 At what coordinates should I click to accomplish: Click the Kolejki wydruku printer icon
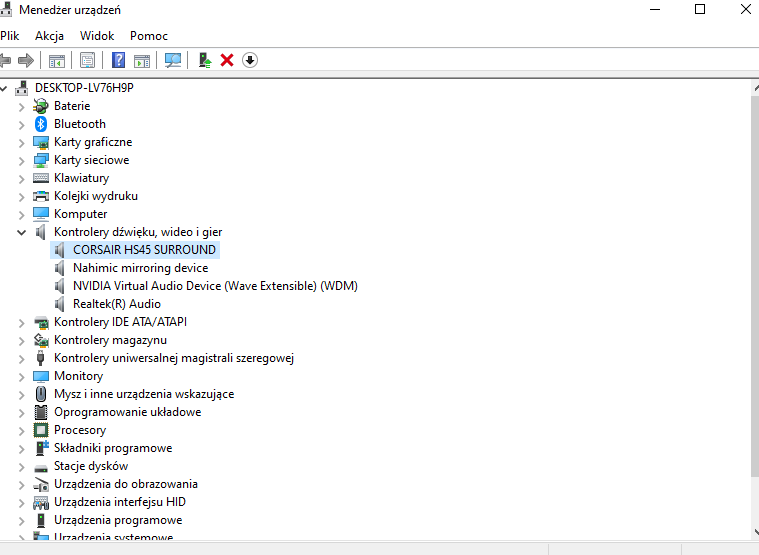(41, 196)
